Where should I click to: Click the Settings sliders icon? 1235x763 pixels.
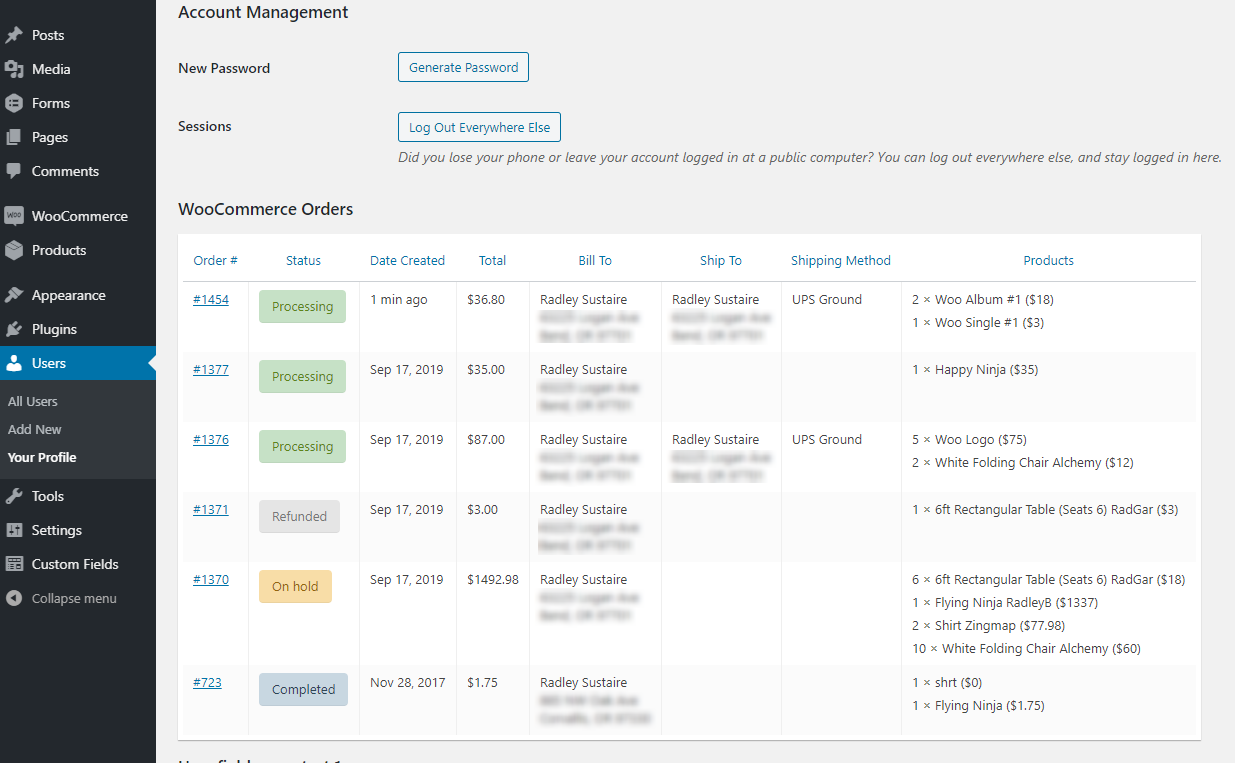click(14, 530)
